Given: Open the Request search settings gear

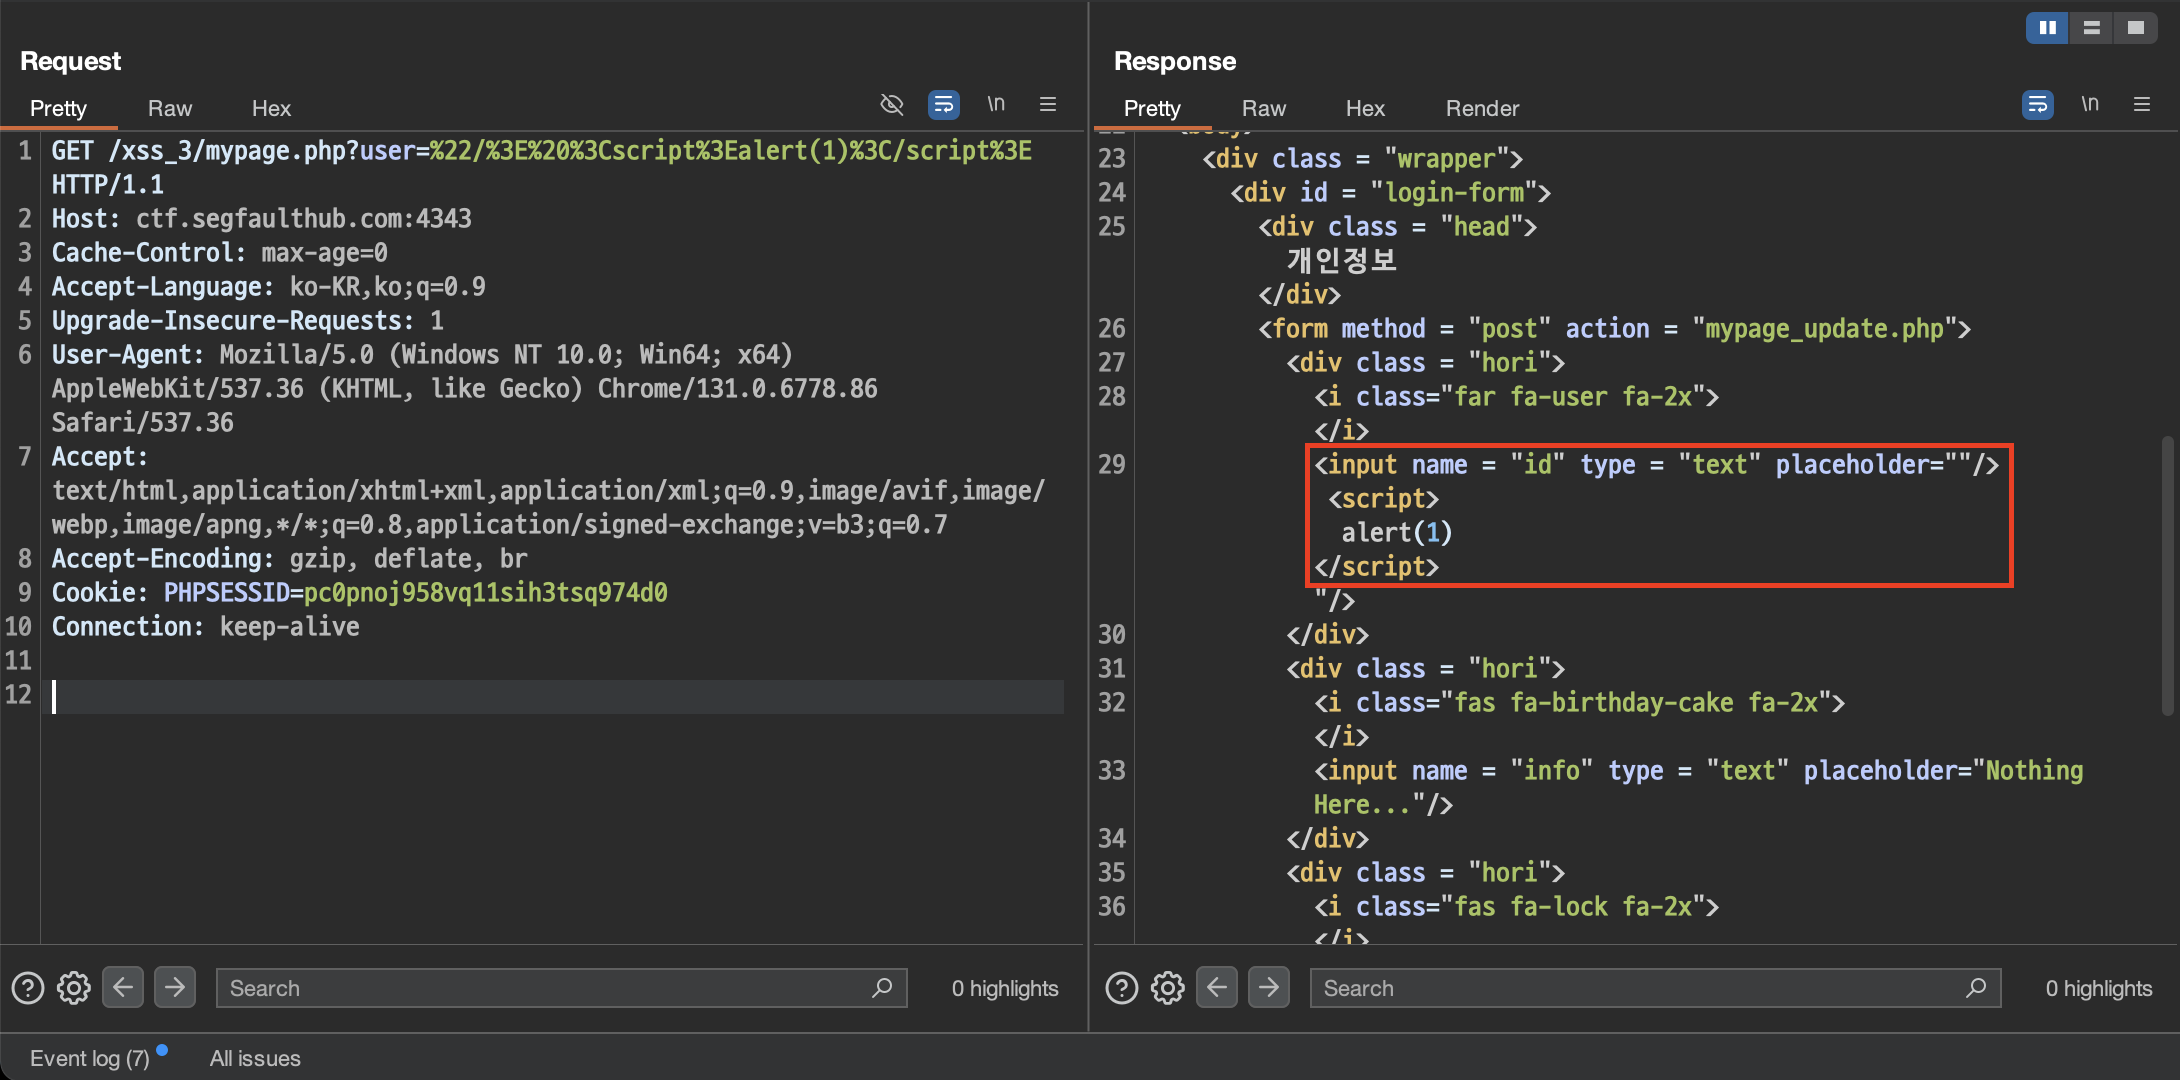Looking at the screenshot, I should (x=74, y=988).
